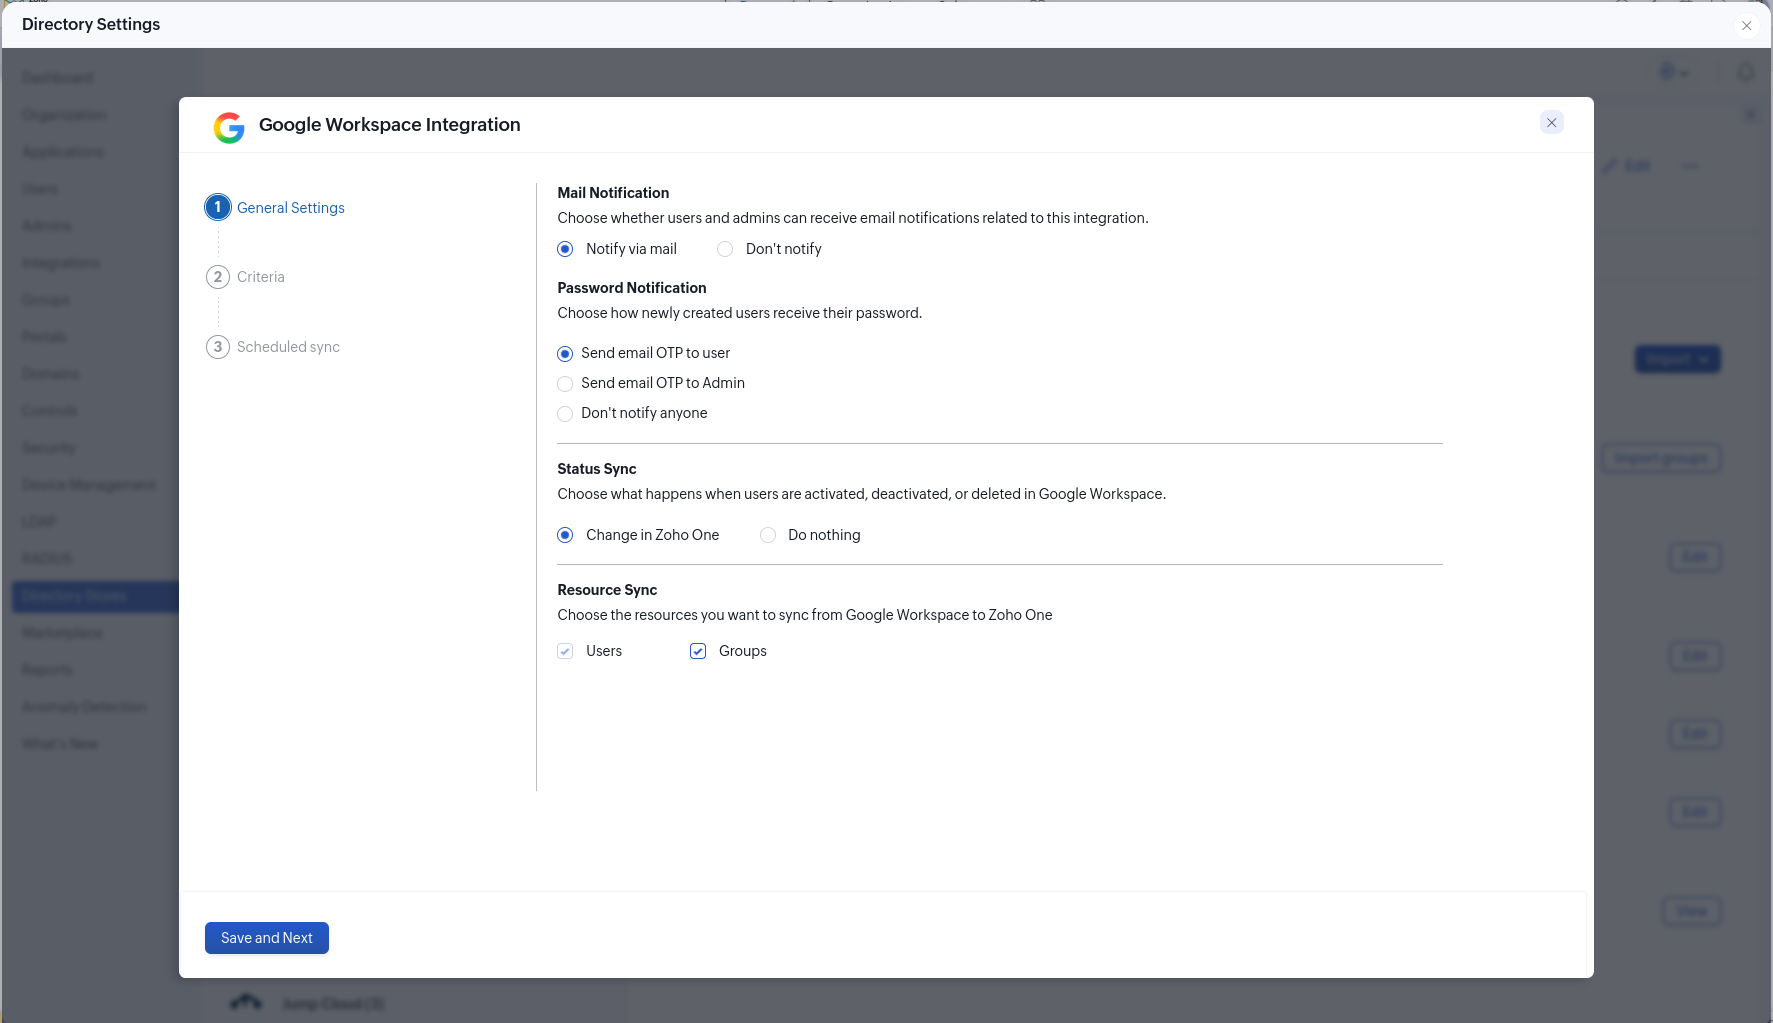Go to the Criteria step label
Image resolution: width=1773 pixels, height=1023 pixels.
click(261, 277)
